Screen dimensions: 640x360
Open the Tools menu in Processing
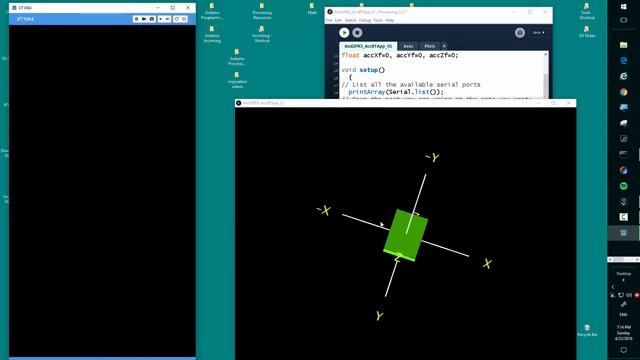click(378, 20)
